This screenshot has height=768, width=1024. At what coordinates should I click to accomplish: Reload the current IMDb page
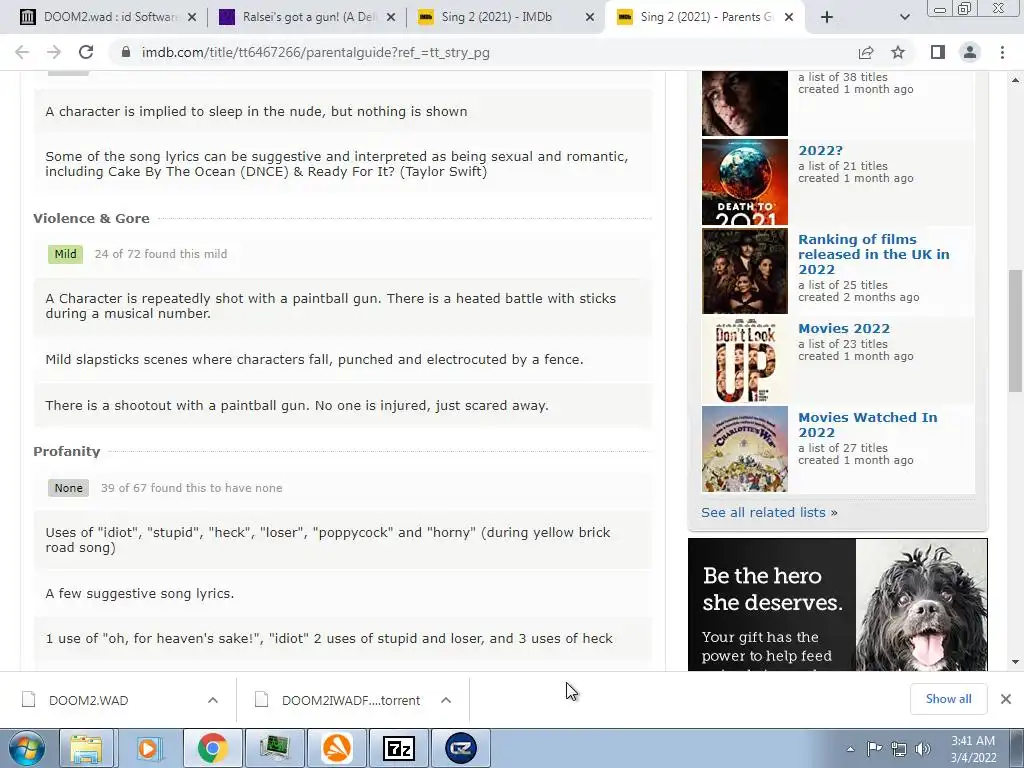86,52
